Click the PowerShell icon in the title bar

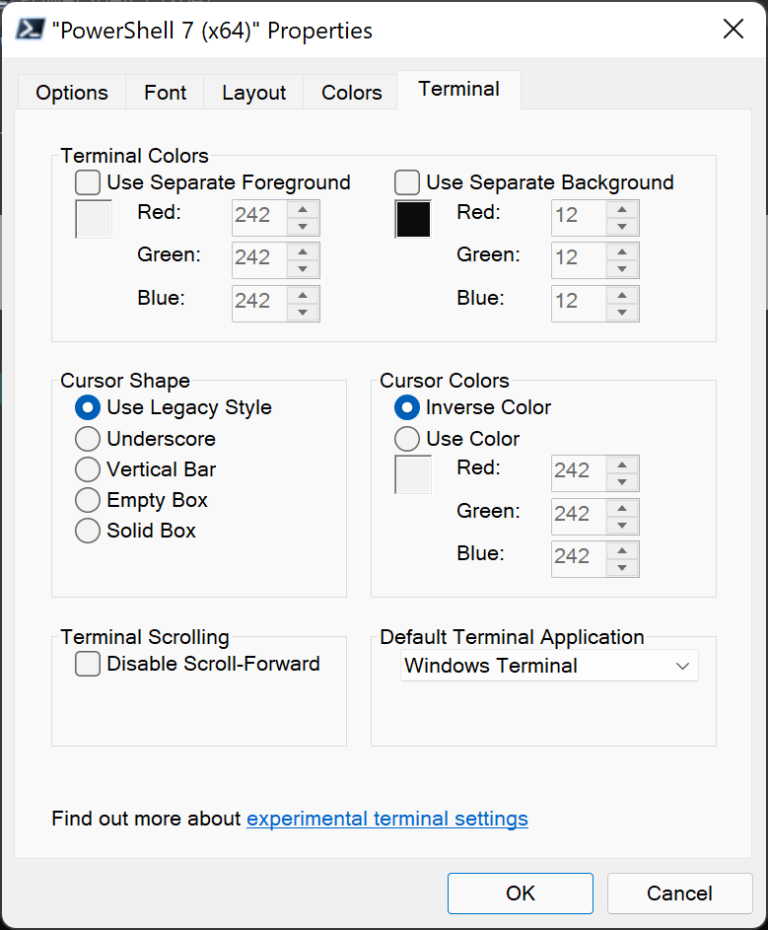[x=31, y=30]
